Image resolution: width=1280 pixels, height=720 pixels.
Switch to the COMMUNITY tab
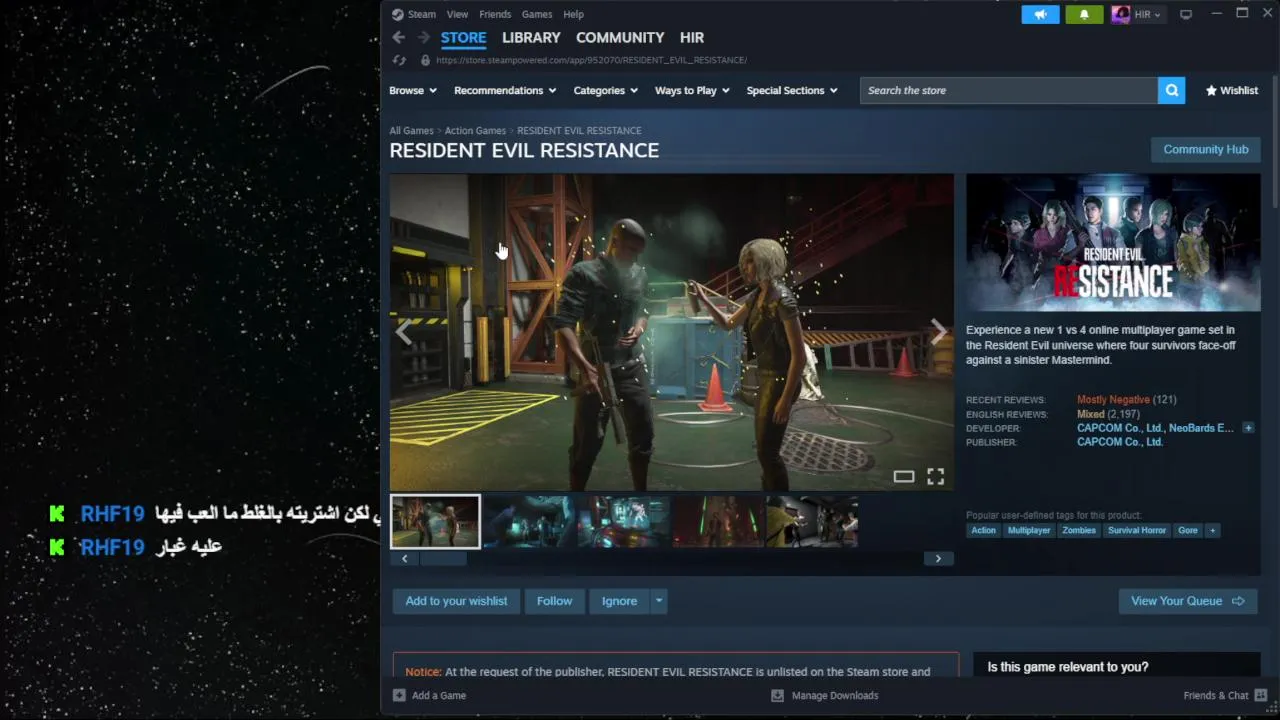tap(620, 37)
